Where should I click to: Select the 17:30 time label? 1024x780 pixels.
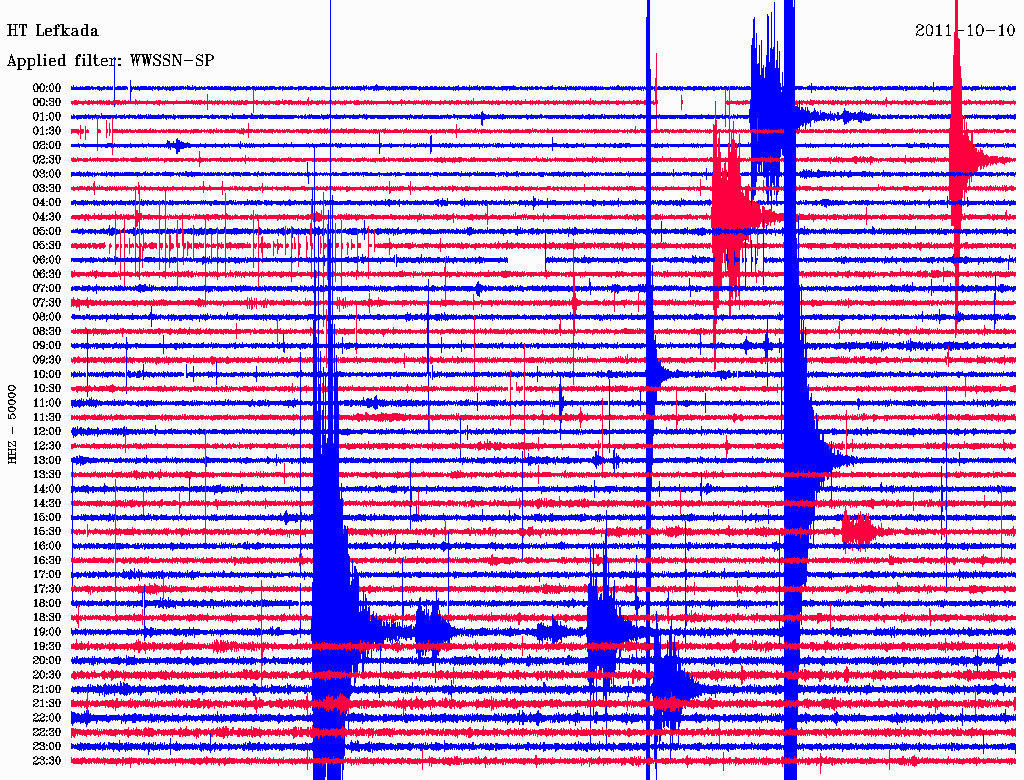pos(47,589)
